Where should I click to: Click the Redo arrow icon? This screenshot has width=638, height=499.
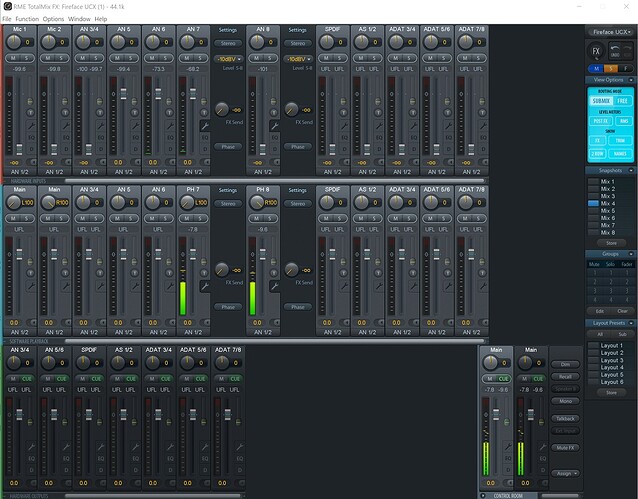(627, 49)
